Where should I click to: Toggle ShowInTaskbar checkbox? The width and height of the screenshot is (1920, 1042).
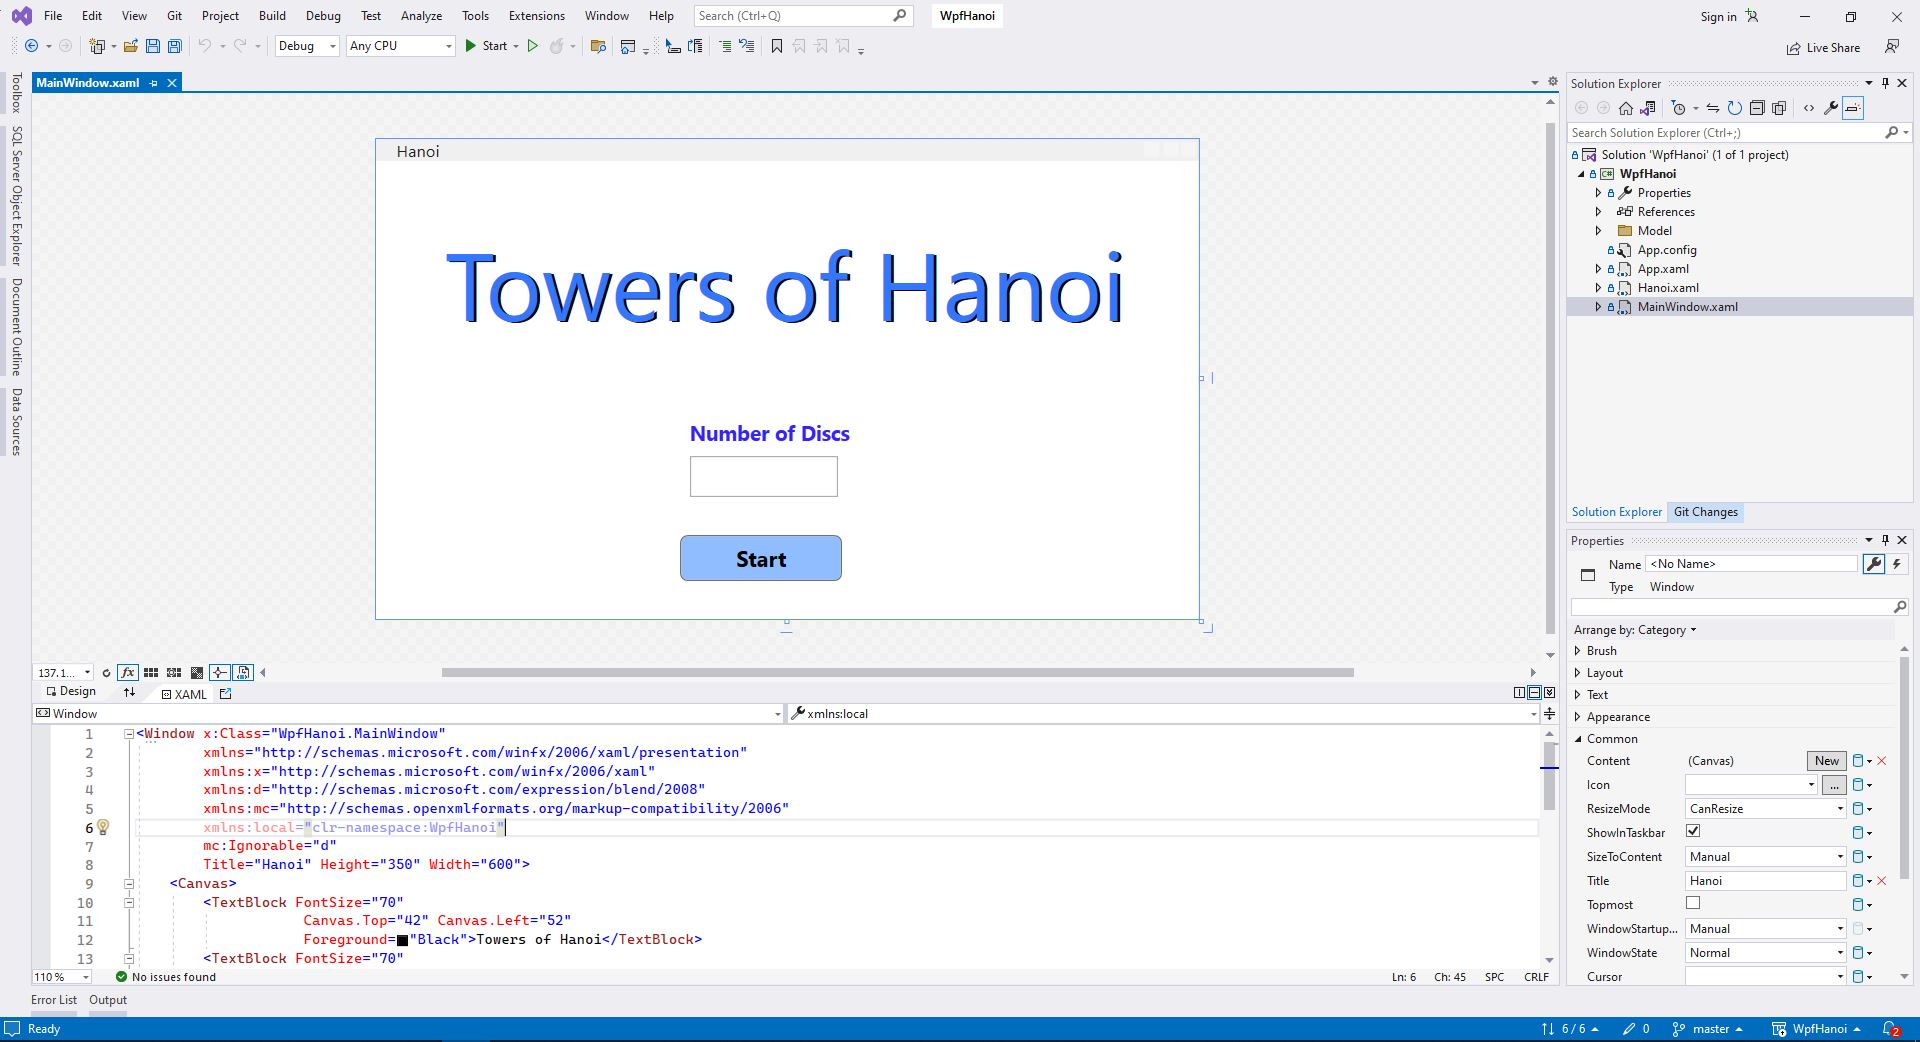(1693, 831)
